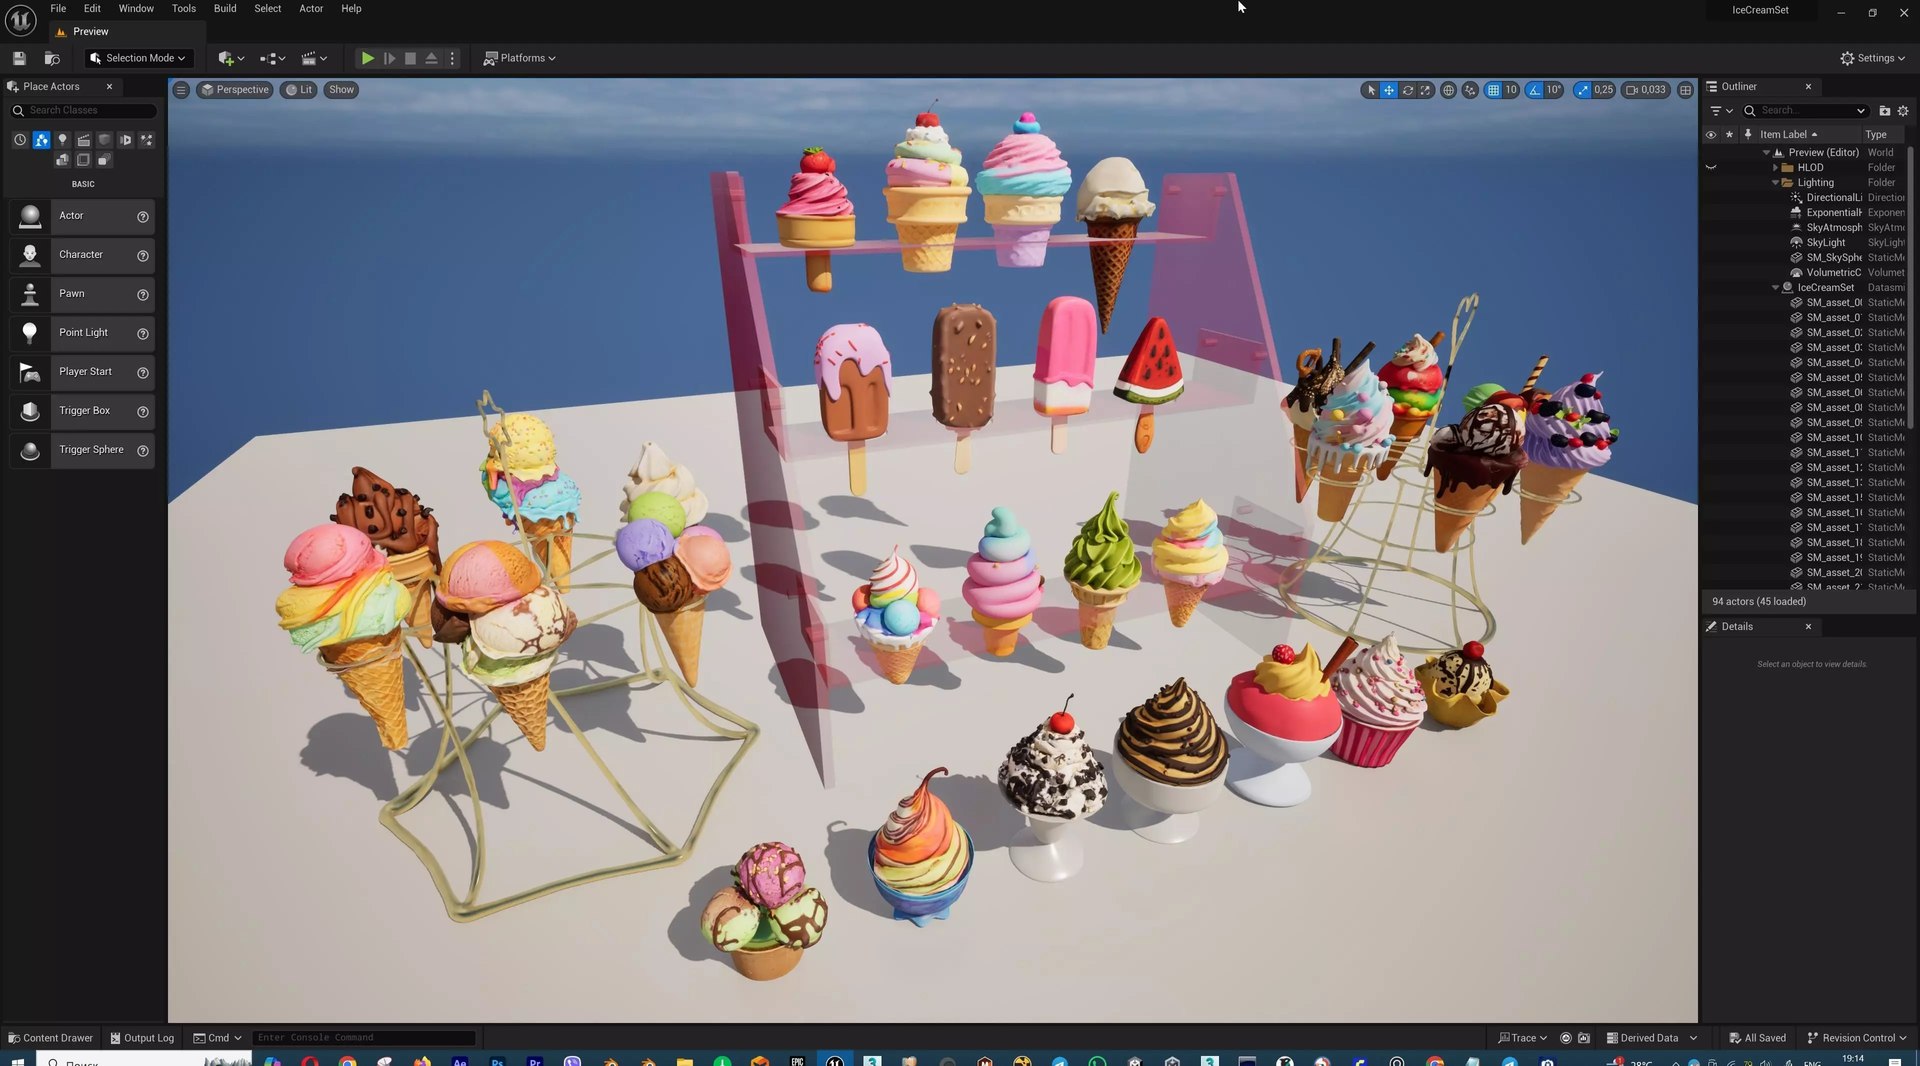Adjust the camera speed value 0,033
This screenshot has height=1066, width=1920.
click(x=1646, y=90)
